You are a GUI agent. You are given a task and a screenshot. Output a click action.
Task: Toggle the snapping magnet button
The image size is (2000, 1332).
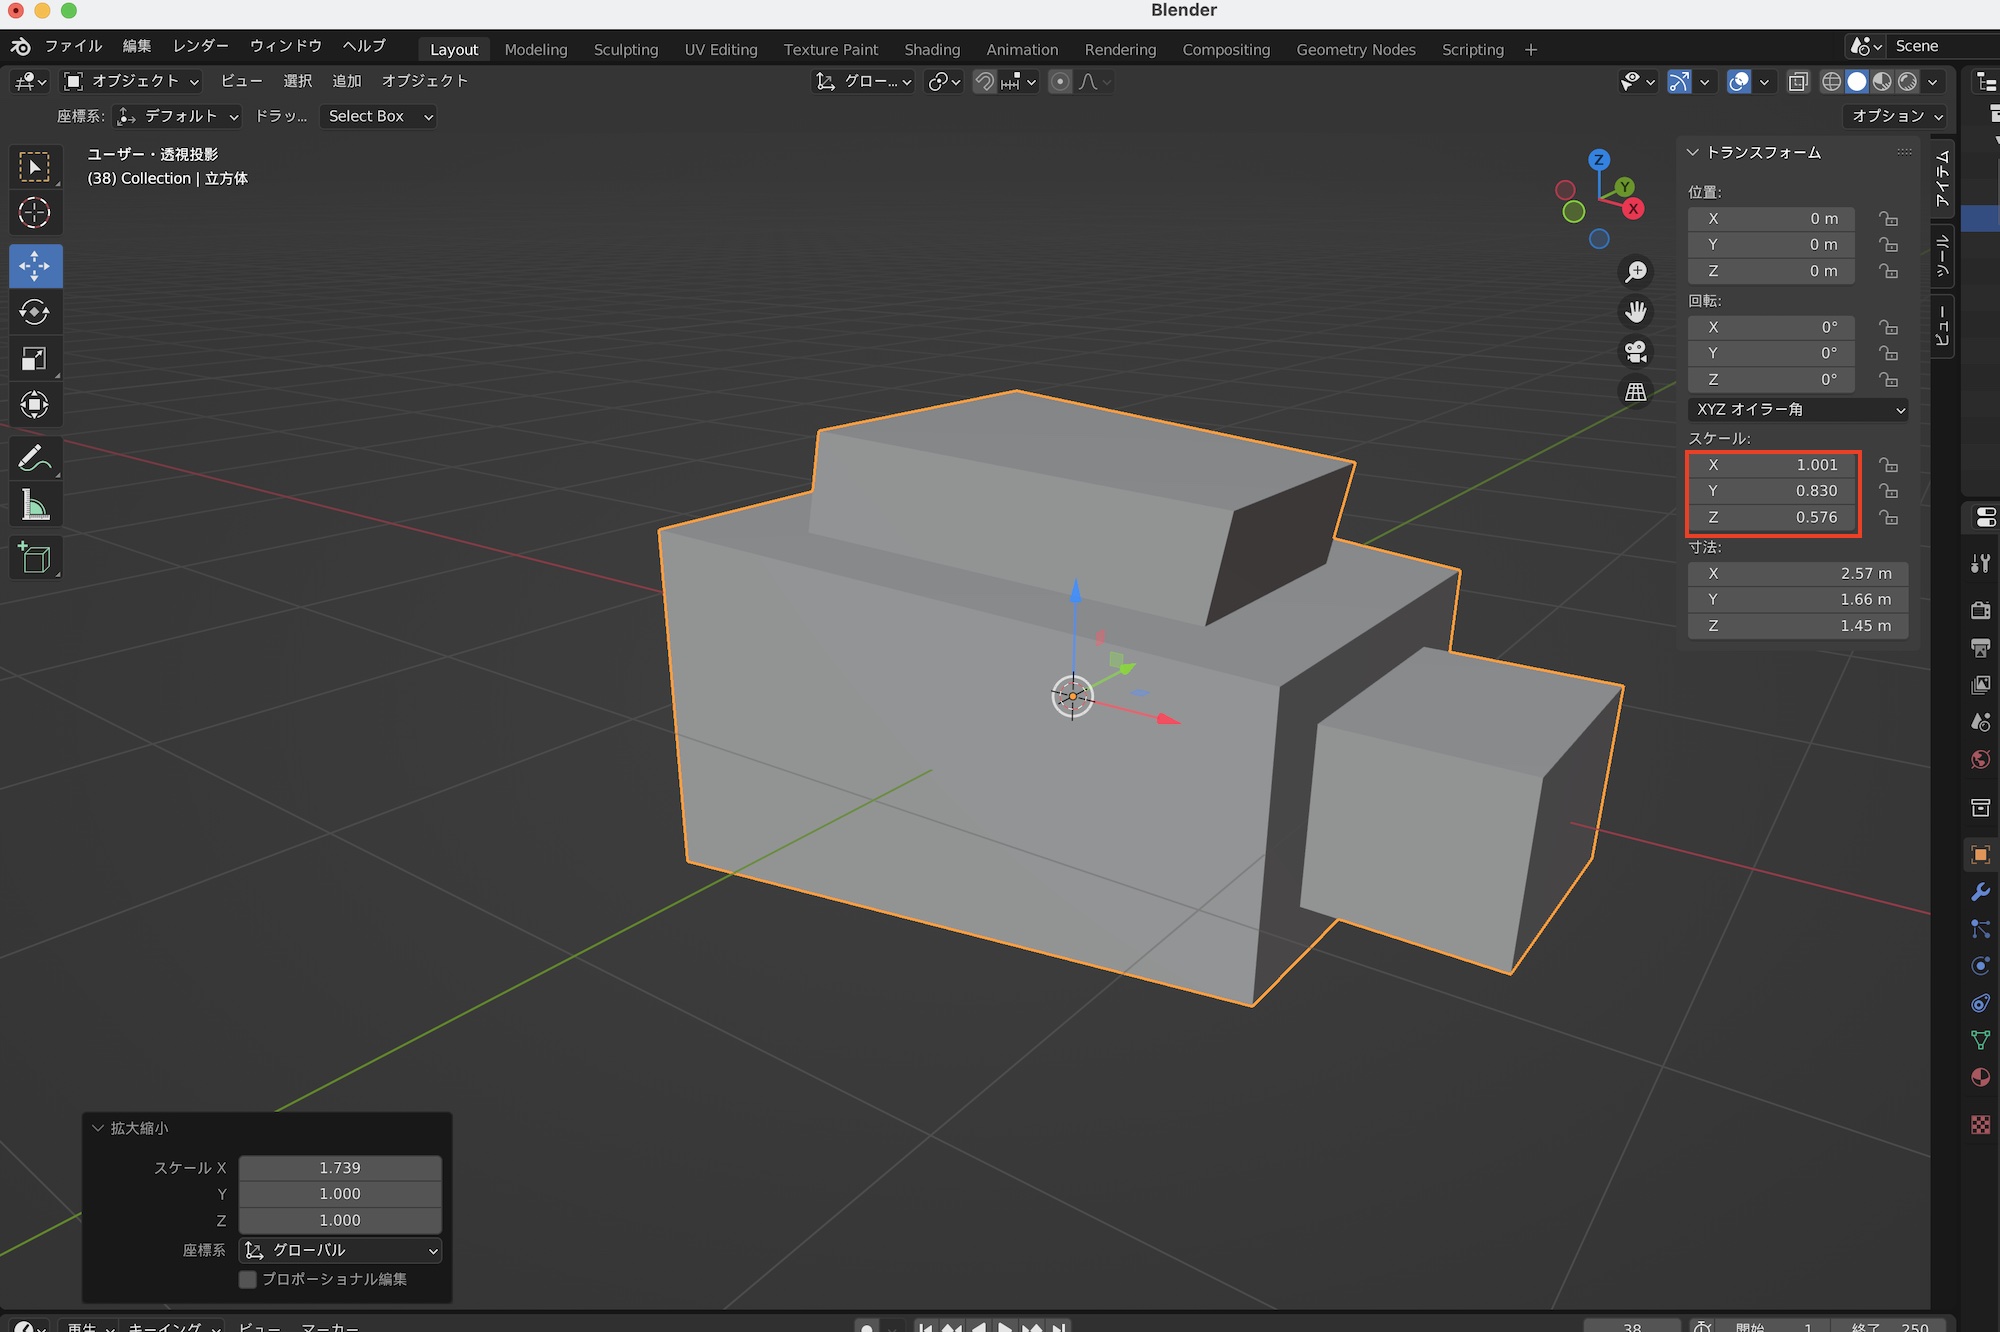coord(985,82)
